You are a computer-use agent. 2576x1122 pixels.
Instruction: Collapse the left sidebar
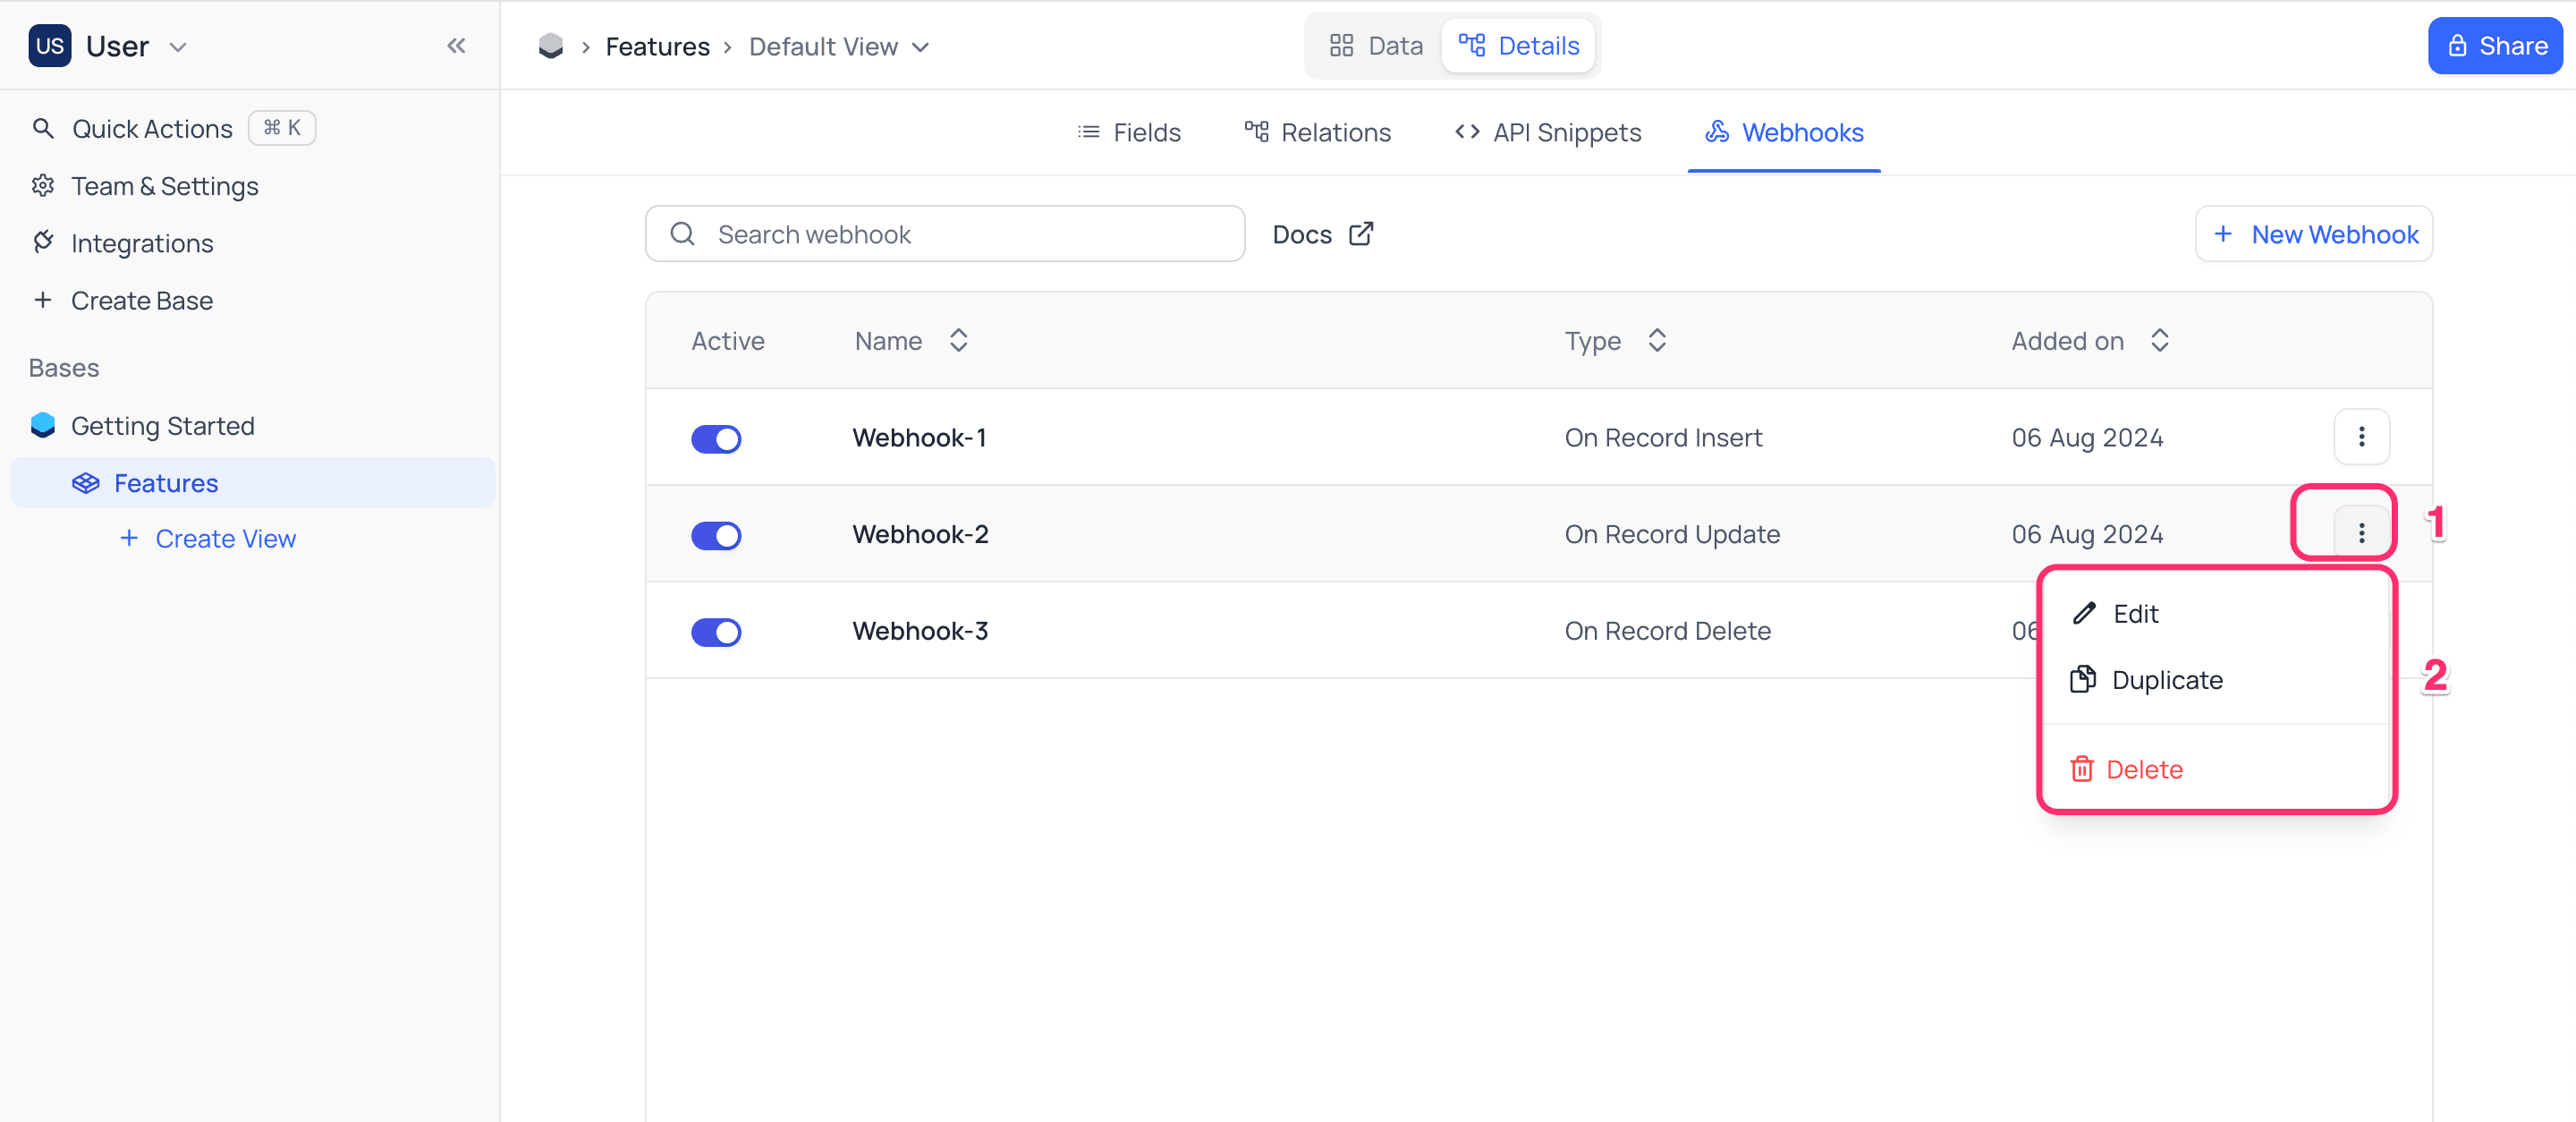(x=457, y=46)
